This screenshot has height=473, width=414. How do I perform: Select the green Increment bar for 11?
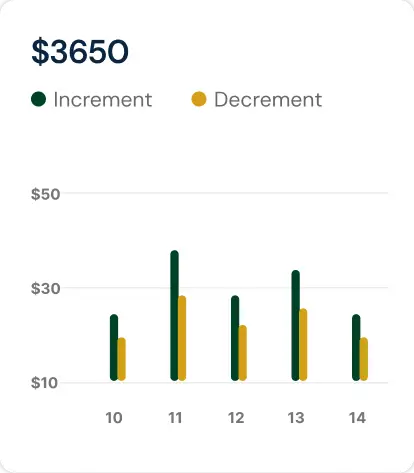(x=174, y=315)
